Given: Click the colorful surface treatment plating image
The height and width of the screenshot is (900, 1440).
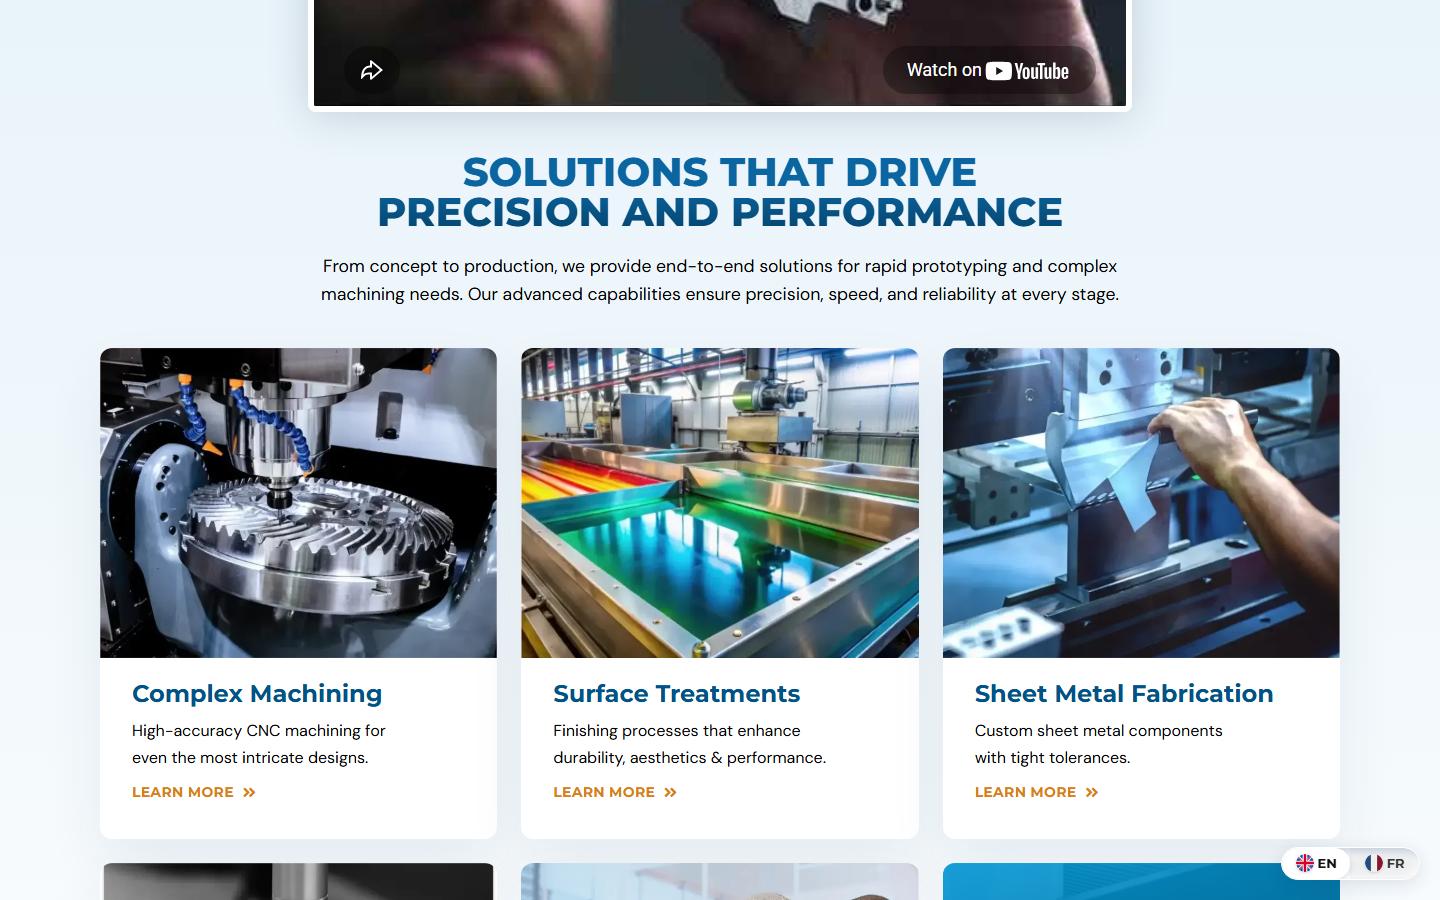Looking at the screenshot, I should tap(719, 503).
